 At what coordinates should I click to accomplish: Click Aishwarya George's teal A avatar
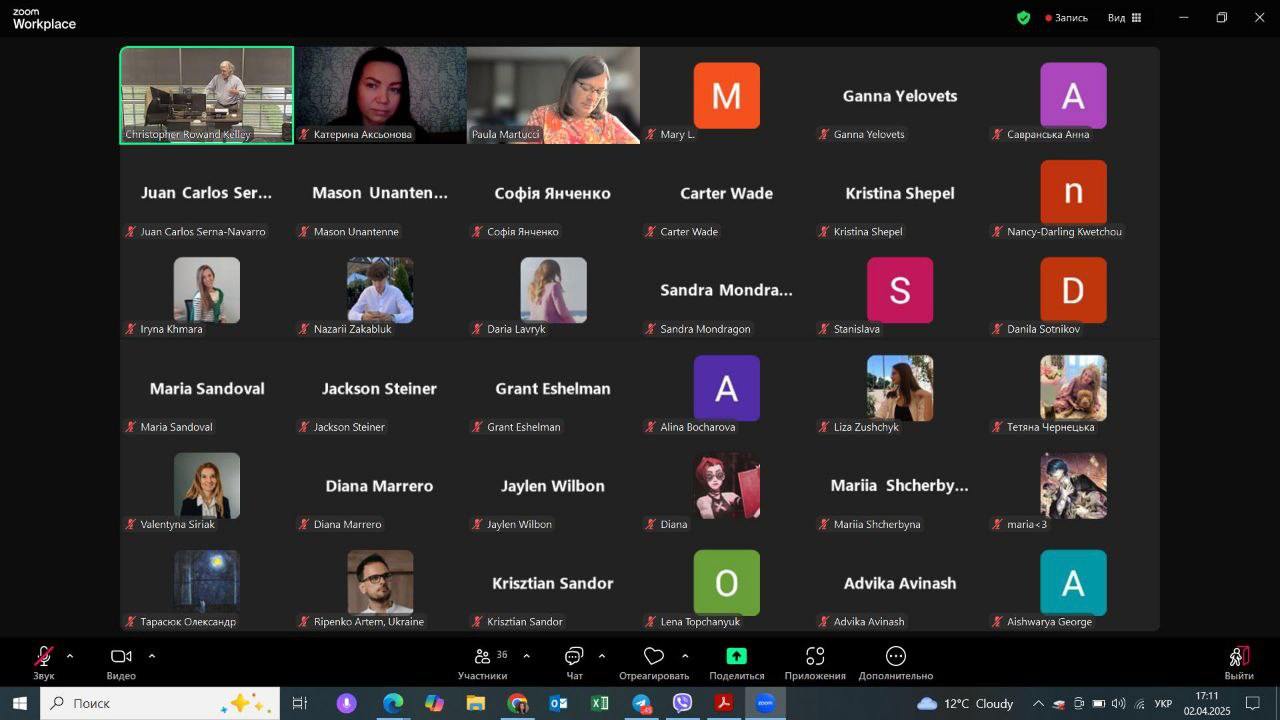click(x=1073, y=583)
